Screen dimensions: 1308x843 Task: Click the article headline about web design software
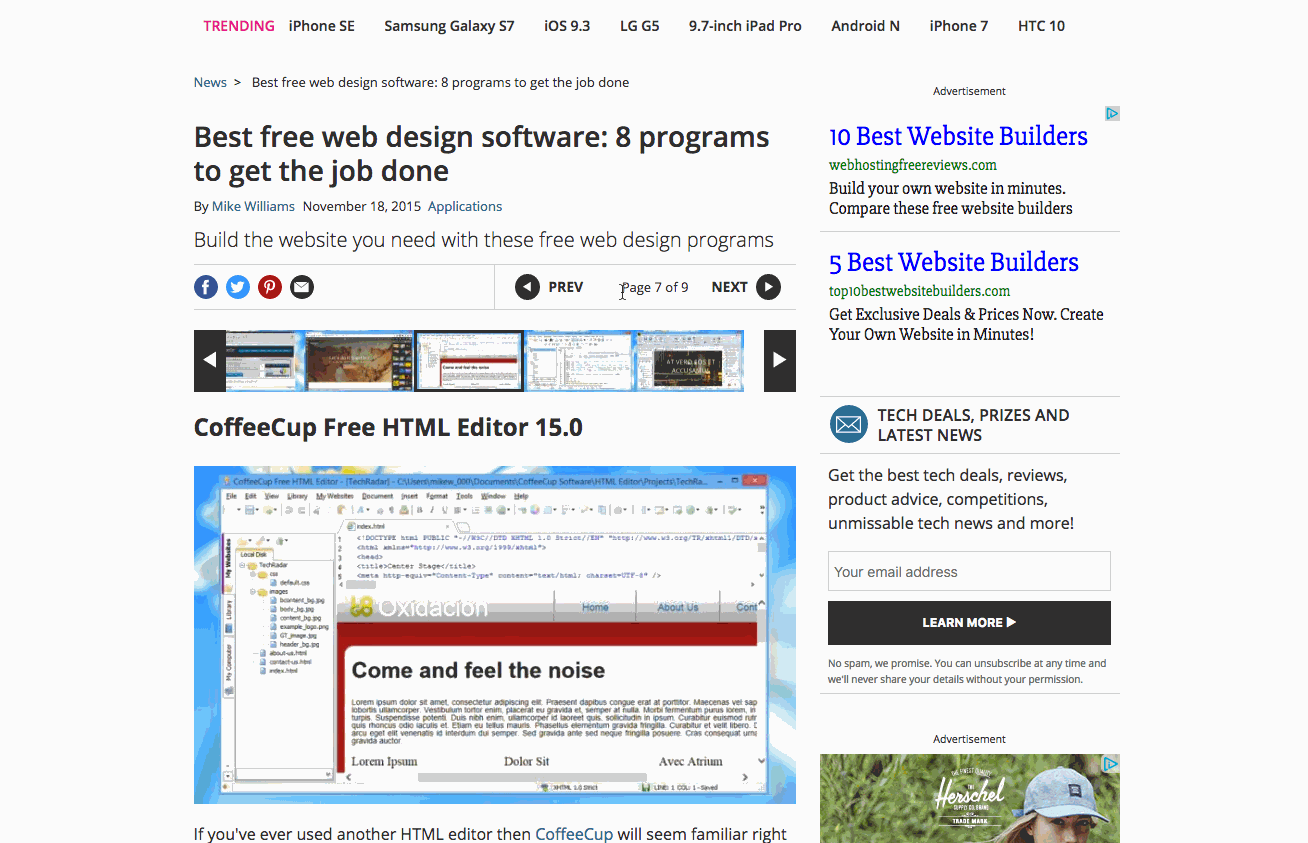click(482, 154)
